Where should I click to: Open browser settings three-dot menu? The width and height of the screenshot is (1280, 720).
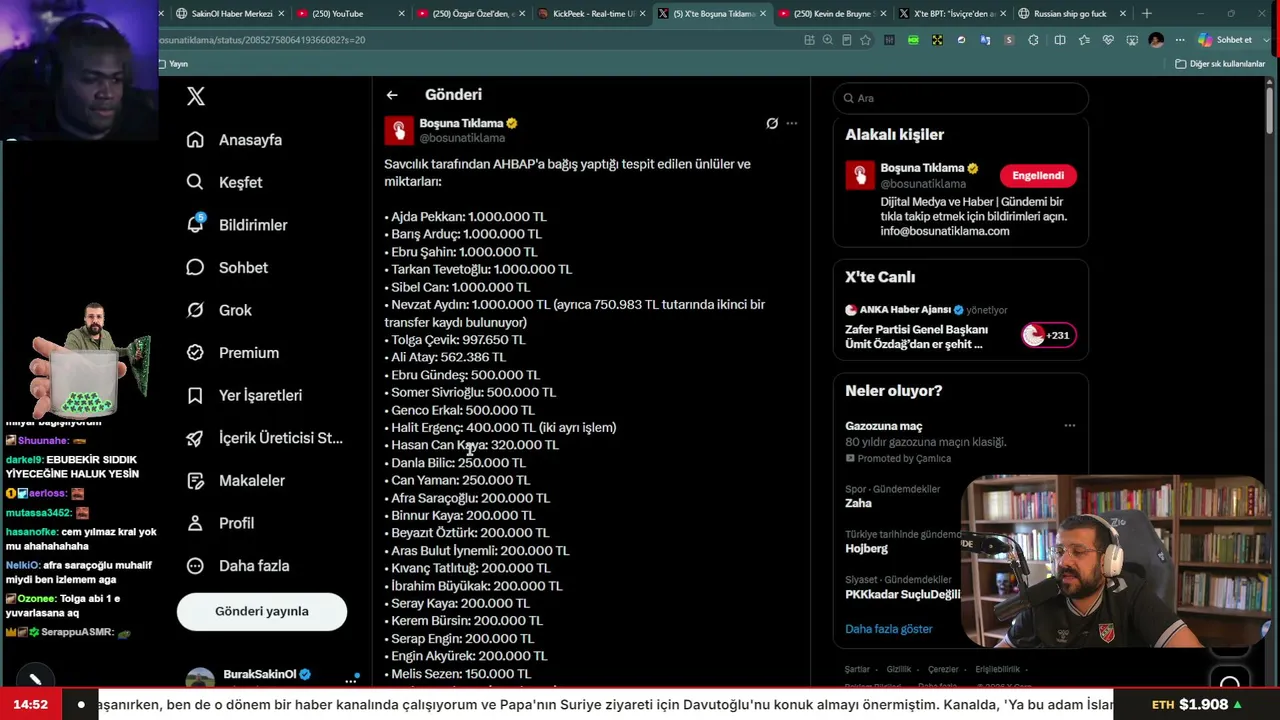[x=1181, y=40]
